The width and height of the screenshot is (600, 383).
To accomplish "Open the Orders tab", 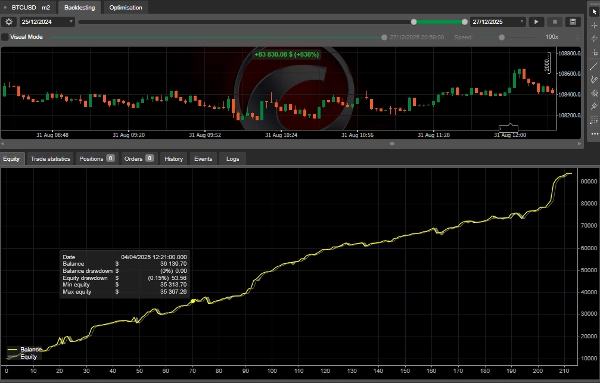I will (x=139, y=159).
